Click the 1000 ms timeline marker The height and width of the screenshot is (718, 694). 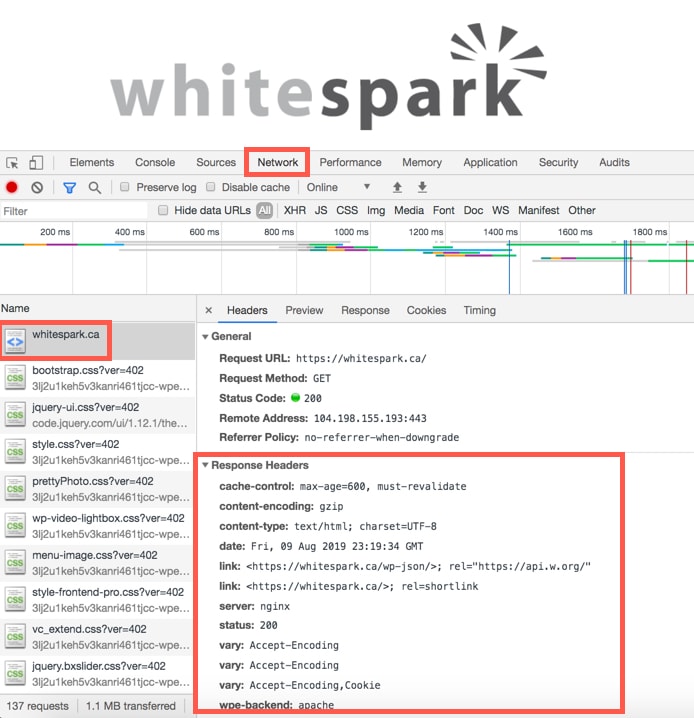coord(351,232)
